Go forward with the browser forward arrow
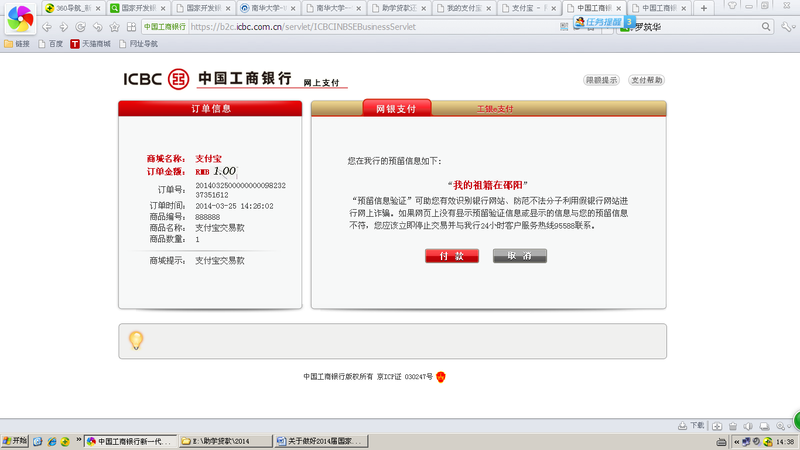Image resolution: width=800 pixels, height=450 pixels. tap(64, 27)
